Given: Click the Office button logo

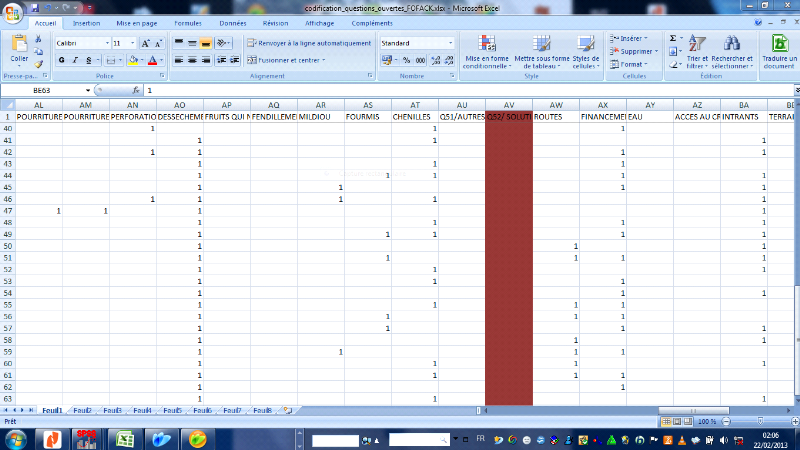Looking at the screenshot, I should tap(12, 12).
